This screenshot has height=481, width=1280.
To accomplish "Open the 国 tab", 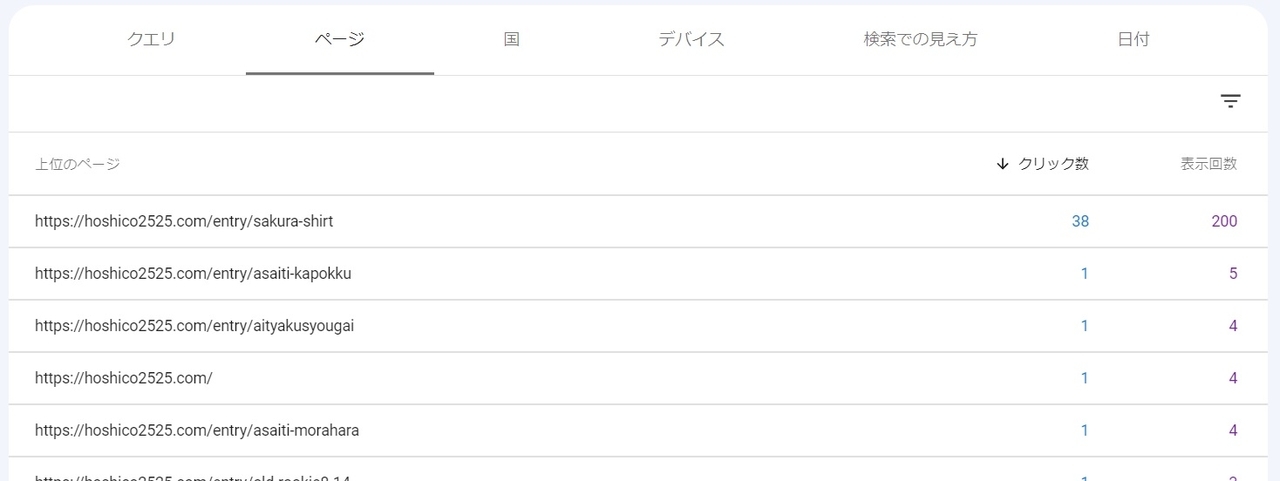I will (511, 40).
